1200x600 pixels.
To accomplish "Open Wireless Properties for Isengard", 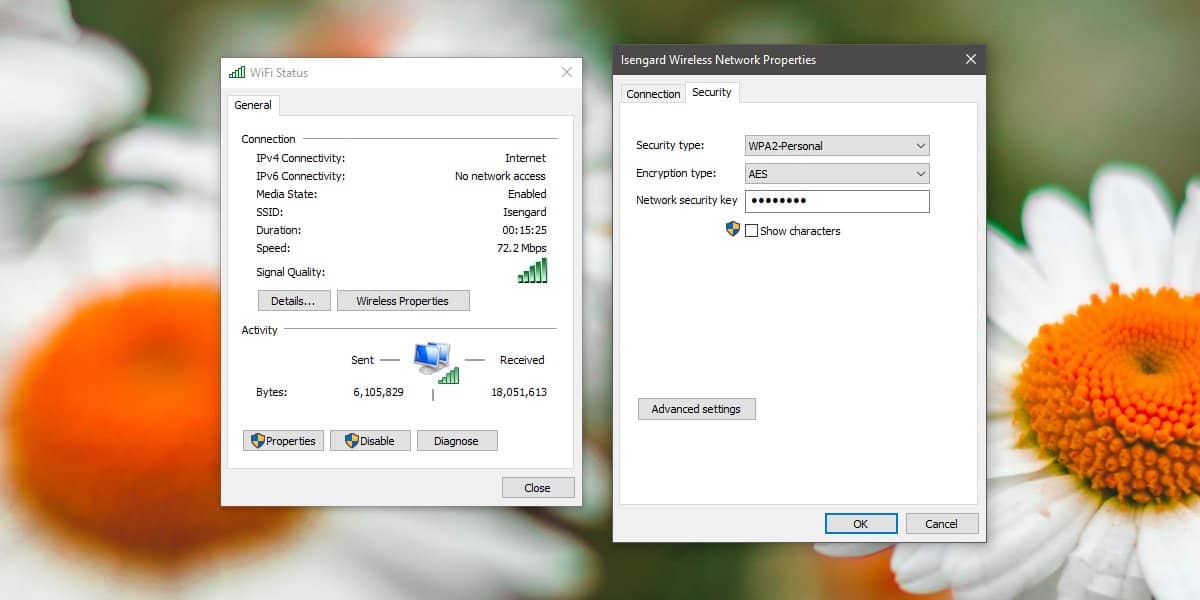I will click(403, 300).
